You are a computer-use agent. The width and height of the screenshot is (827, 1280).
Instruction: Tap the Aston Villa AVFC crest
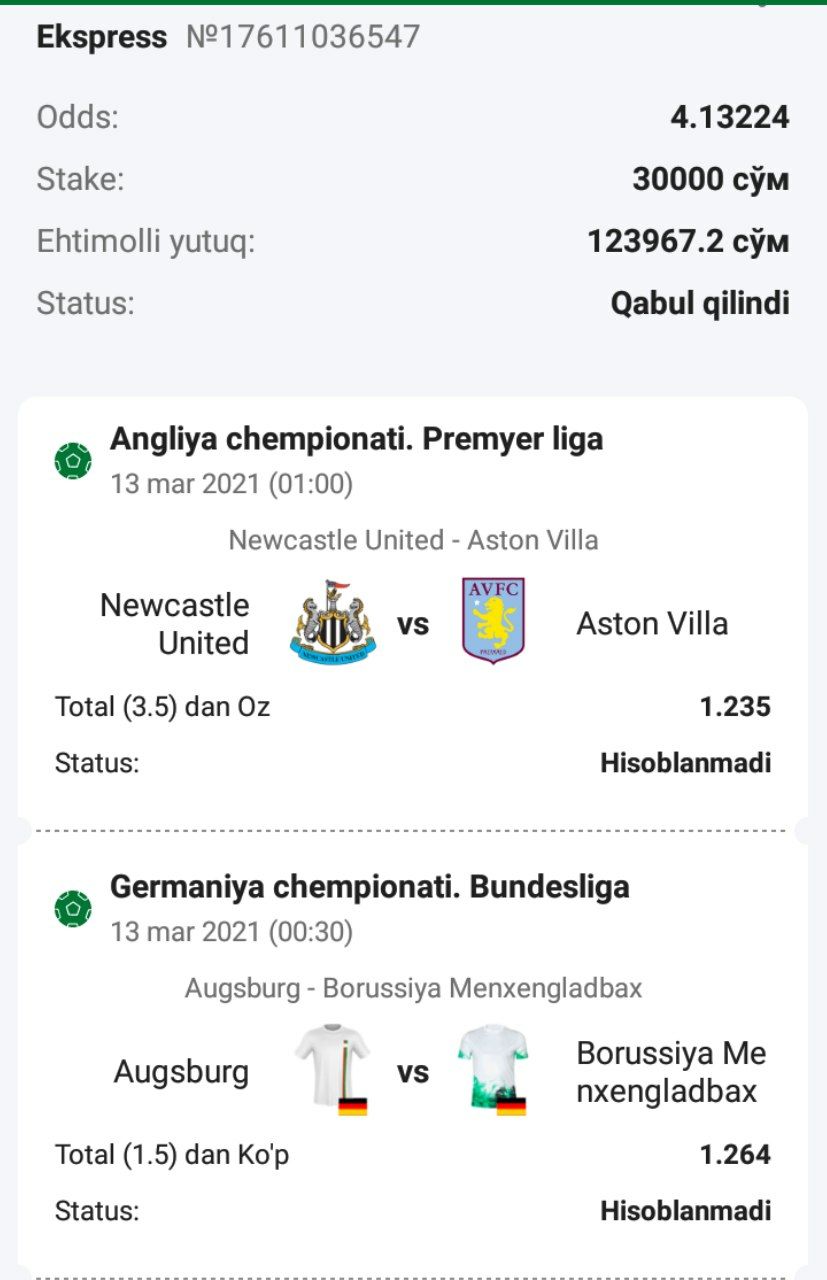[x=493, y=621]
